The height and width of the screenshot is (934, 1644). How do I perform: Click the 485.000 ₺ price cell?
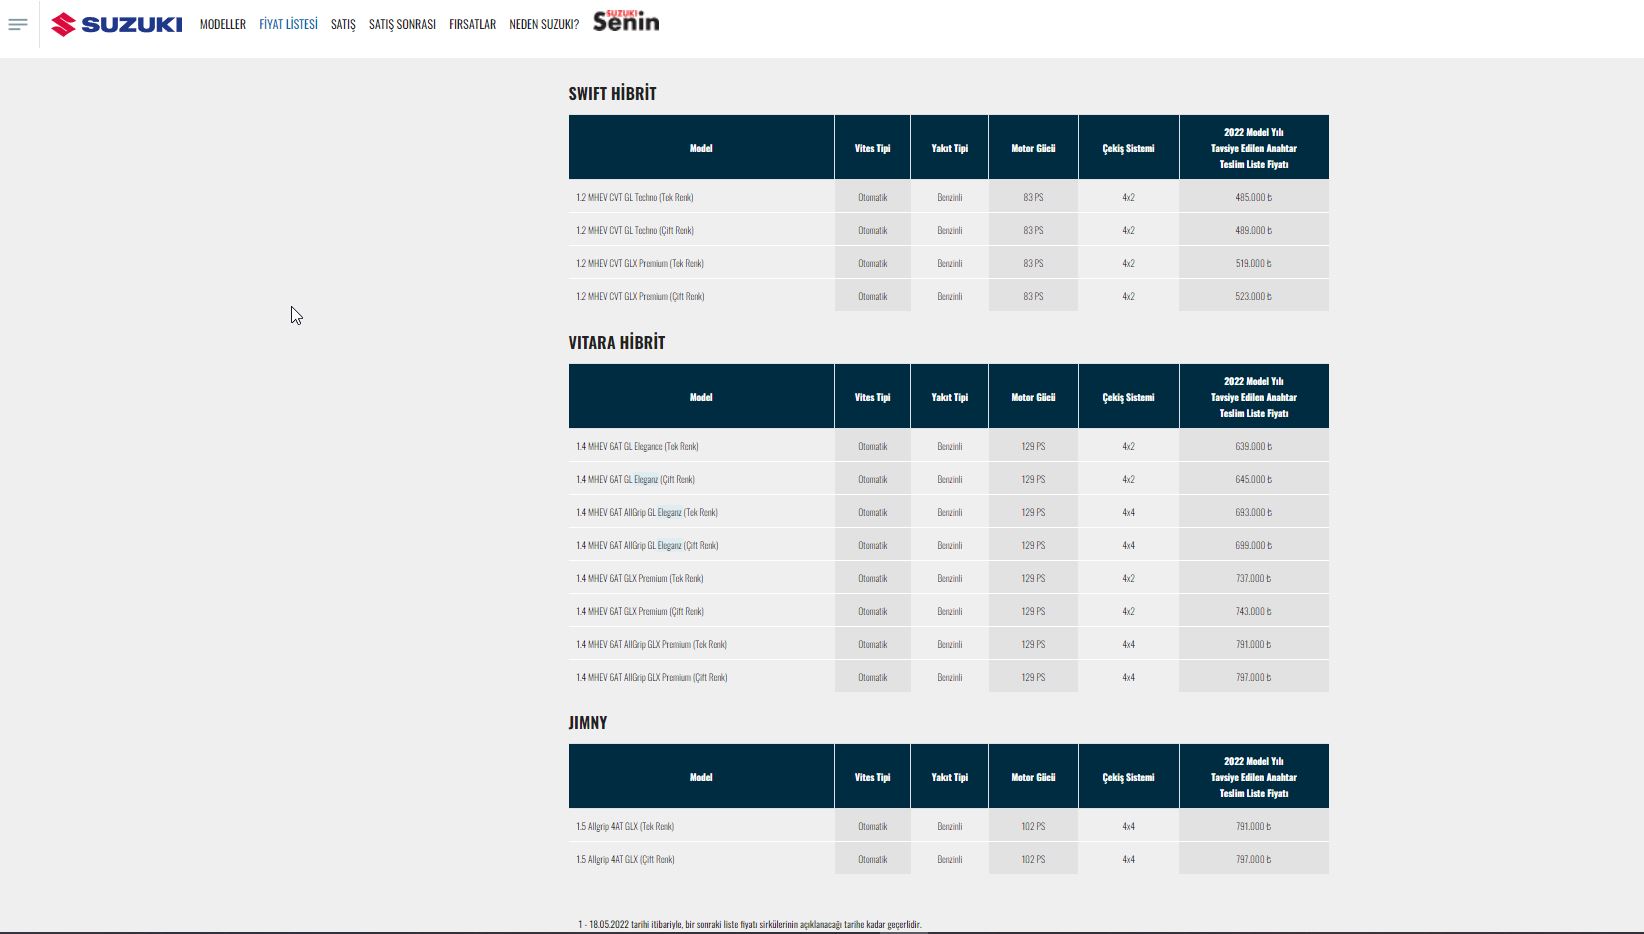click(1254, 197)
